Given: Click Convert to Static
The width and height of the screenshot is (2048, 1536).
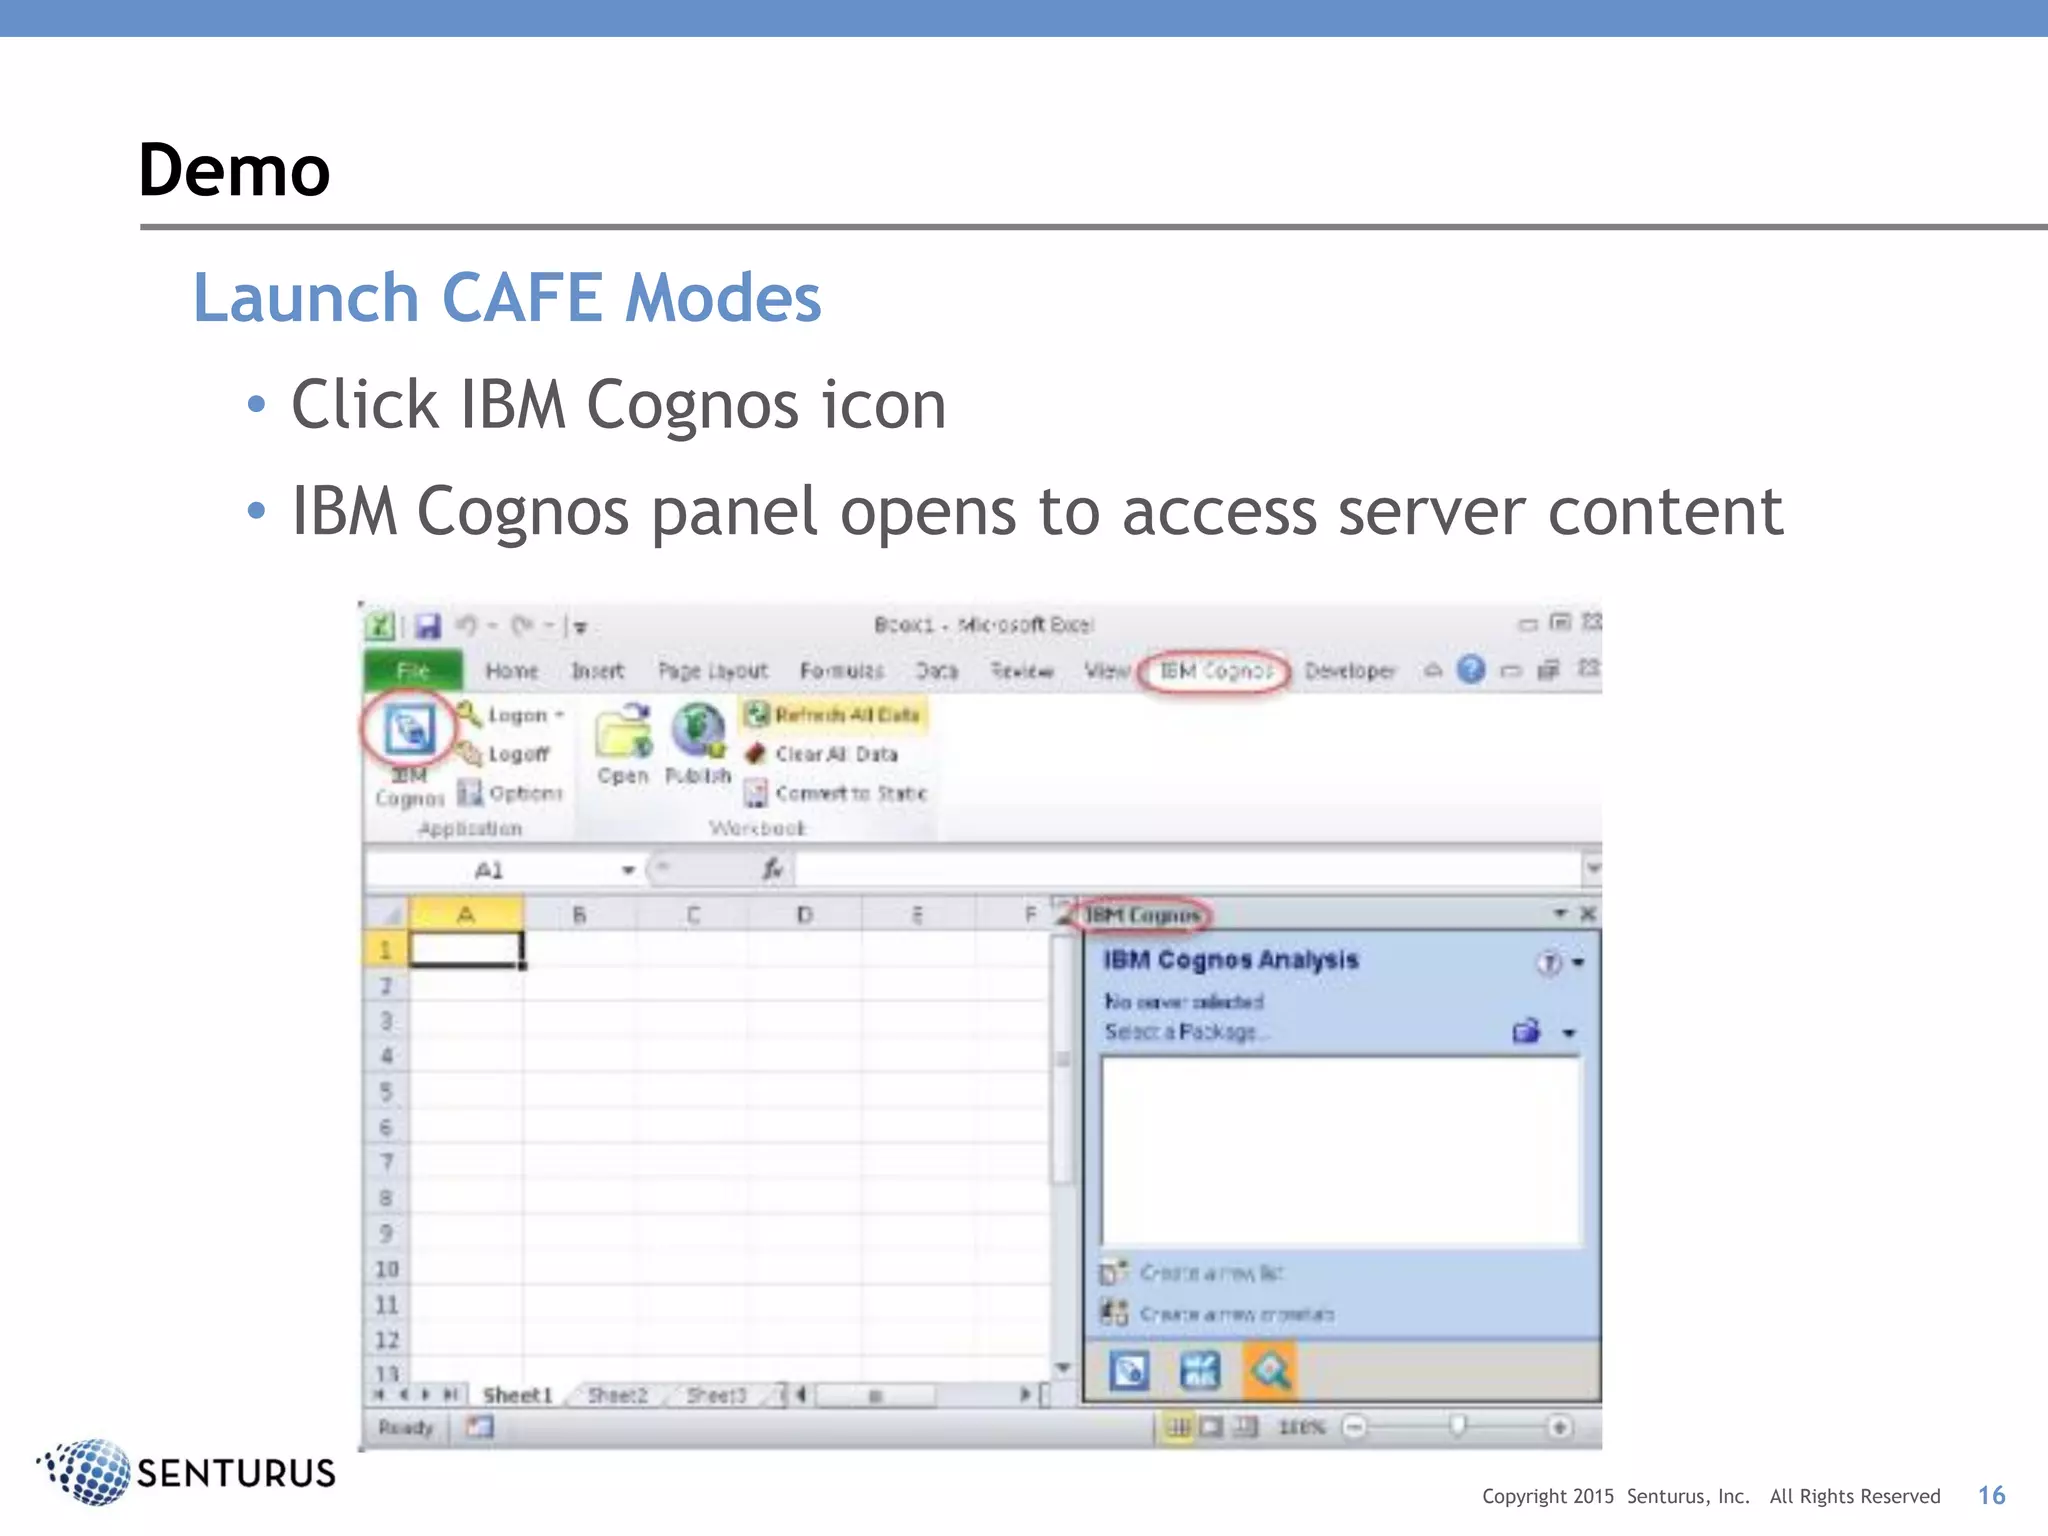Looking at the screenshot, I should tap(837, 793).
